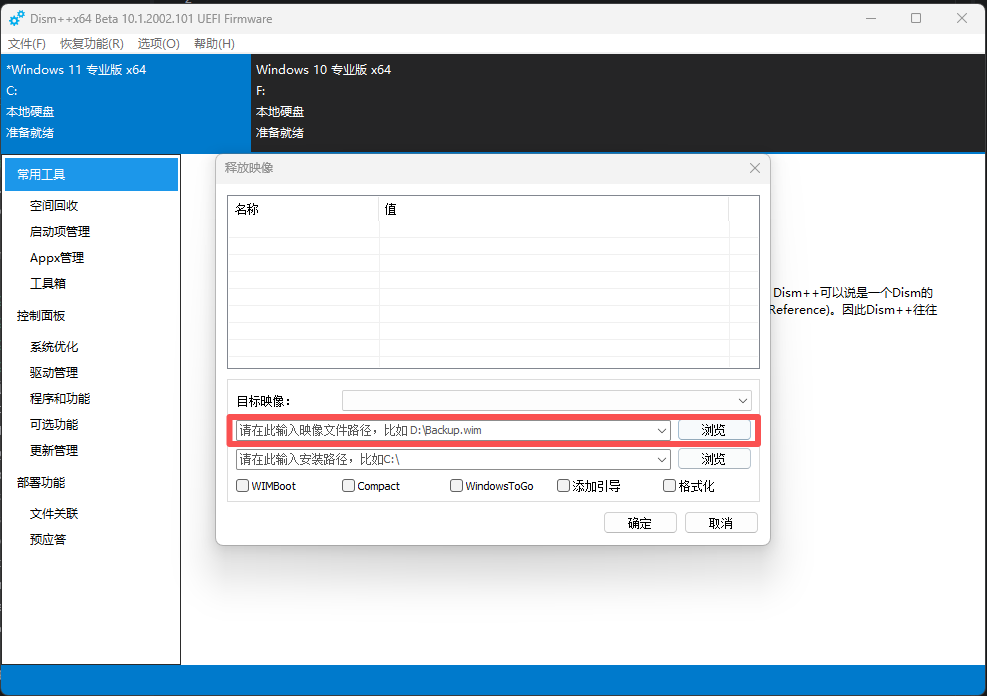Open 更新管理 in the sidebar
Viewport: 987px width, 696px height.
point(54,451)
